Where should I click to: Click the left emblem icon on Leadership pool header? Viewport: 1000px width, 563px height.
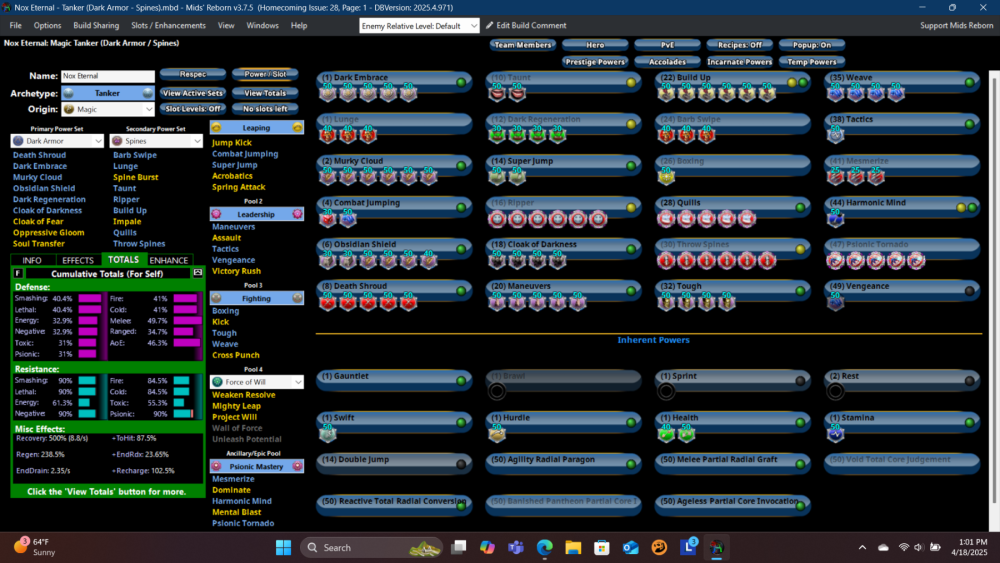216,214
